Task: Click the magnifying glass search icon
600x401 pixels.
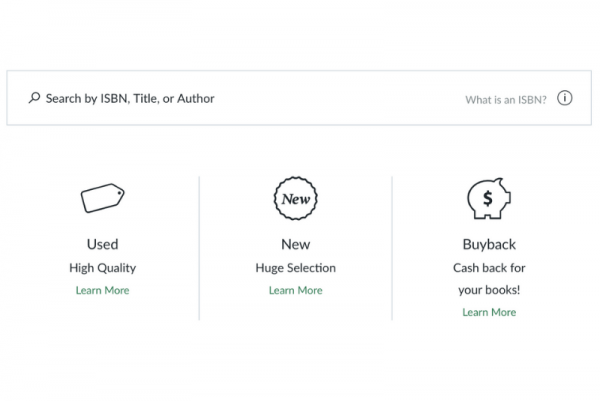Action: (34, 98)
